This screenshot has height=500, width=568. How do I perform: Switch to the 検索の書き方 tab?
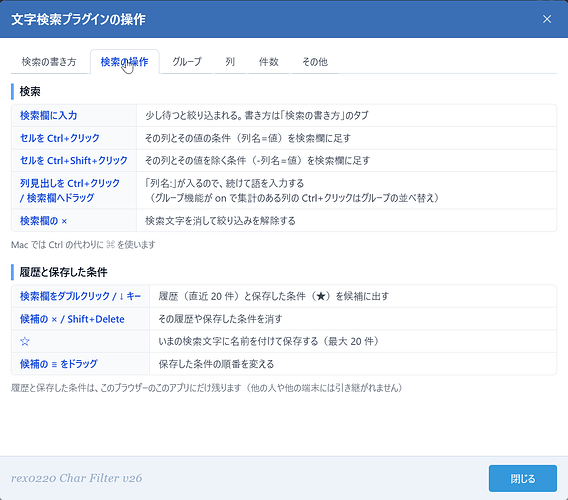(49, 62)
